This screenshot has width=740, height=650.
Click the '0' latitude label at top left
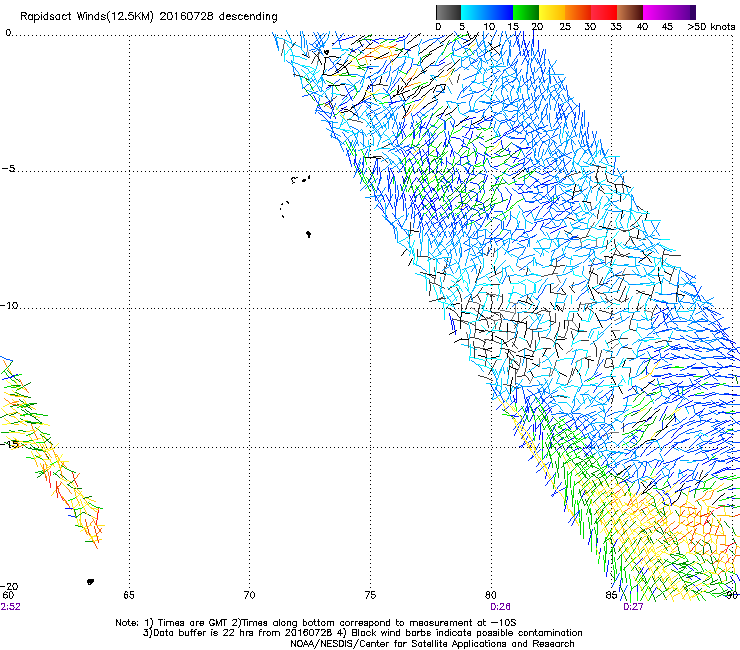pos(8,32)
